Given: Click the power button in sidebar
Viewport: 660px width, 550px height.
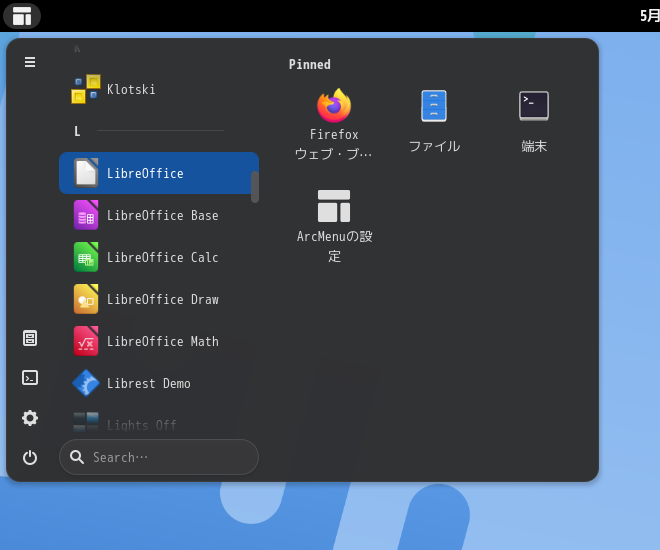Looking at the screenshot, I should 30,458.
